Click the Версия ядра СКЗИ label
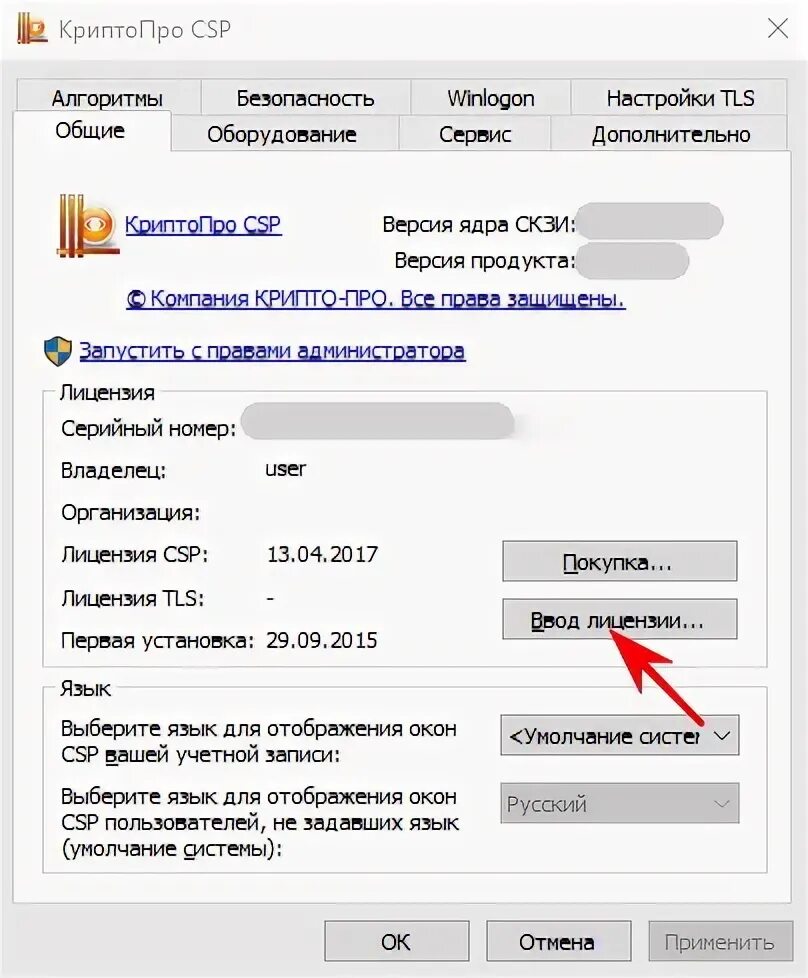Screen dimensions: 808x978 click(x=479, y=224)
